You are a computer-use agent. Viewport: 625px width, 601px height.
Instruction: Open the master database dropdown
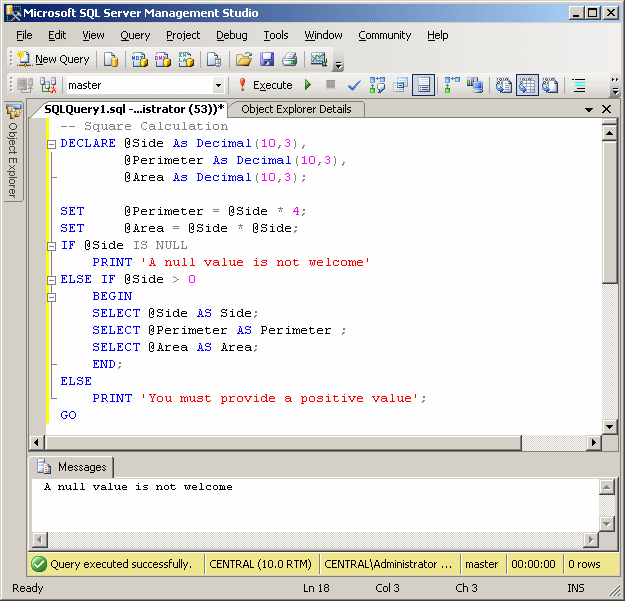[x=218, y=85]
